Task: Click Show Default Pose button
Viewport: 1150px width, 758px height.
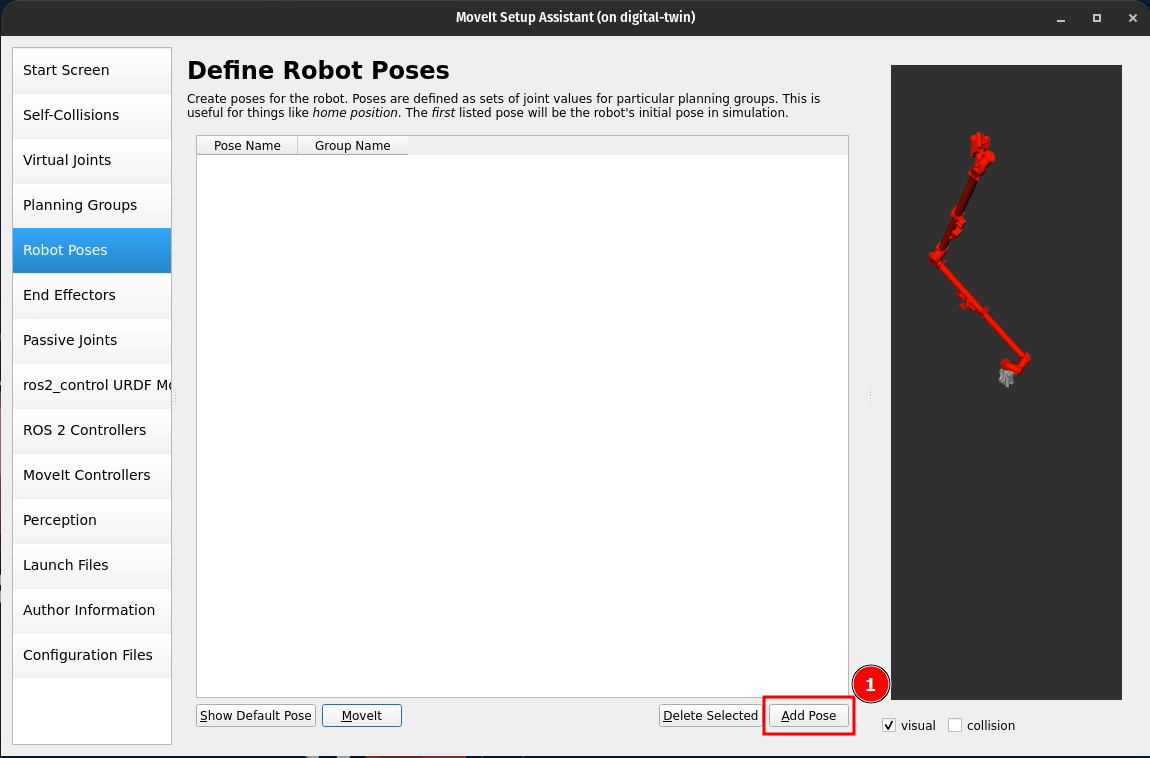Action: point(256,716)
